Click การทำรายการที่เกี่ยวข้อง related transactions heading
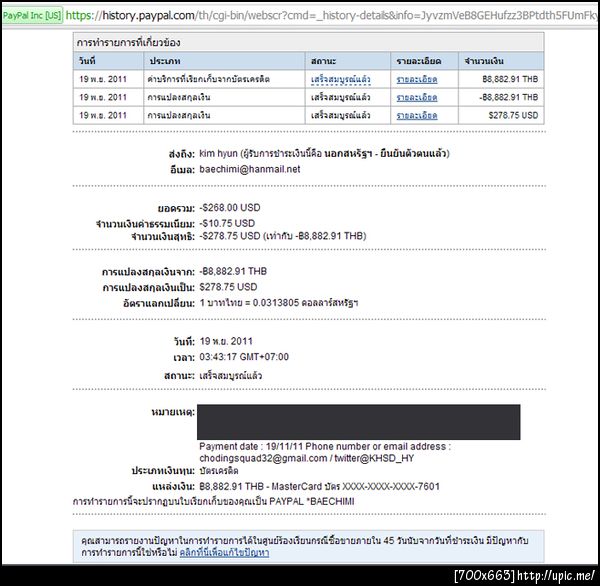600x586 pixels. (x=128, y=42)
